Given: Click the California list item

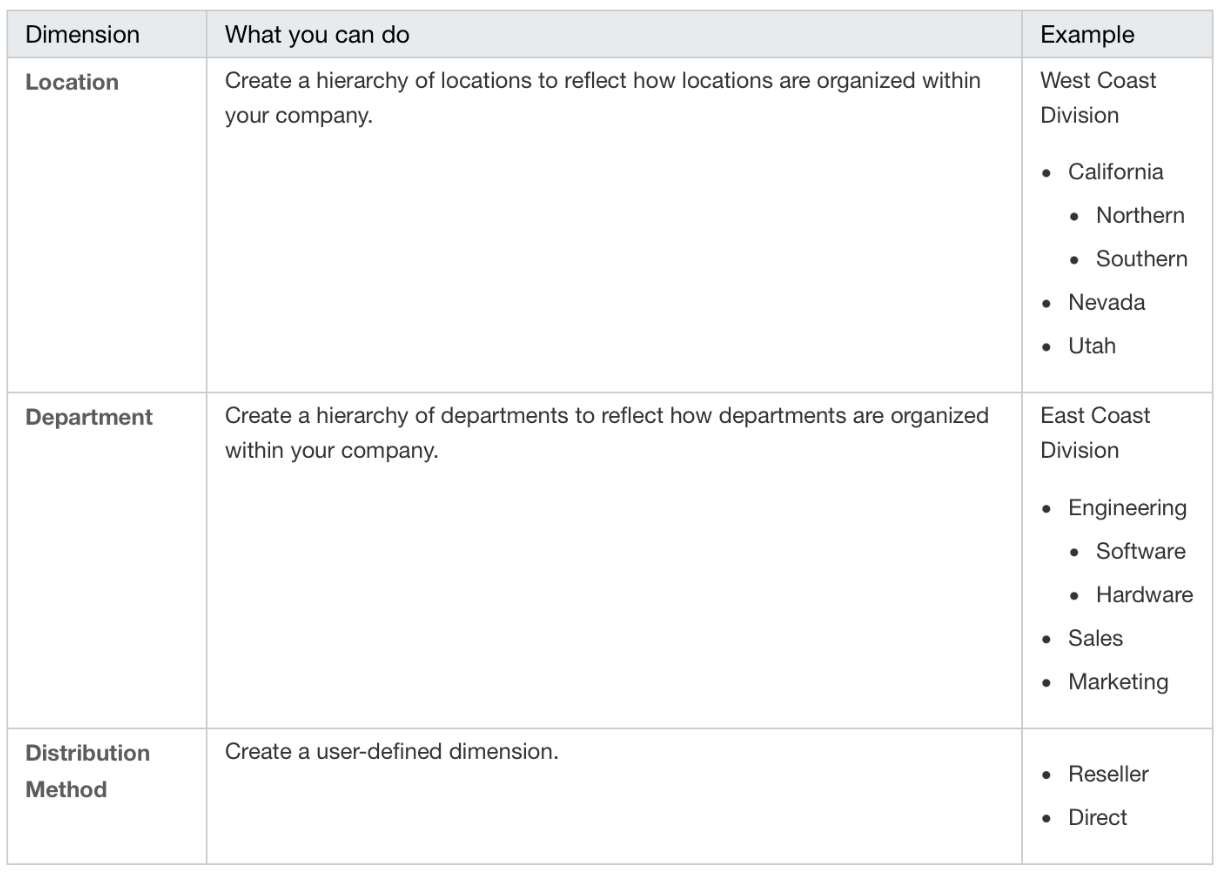Looking at the screenshot, I should (1116, 172).
